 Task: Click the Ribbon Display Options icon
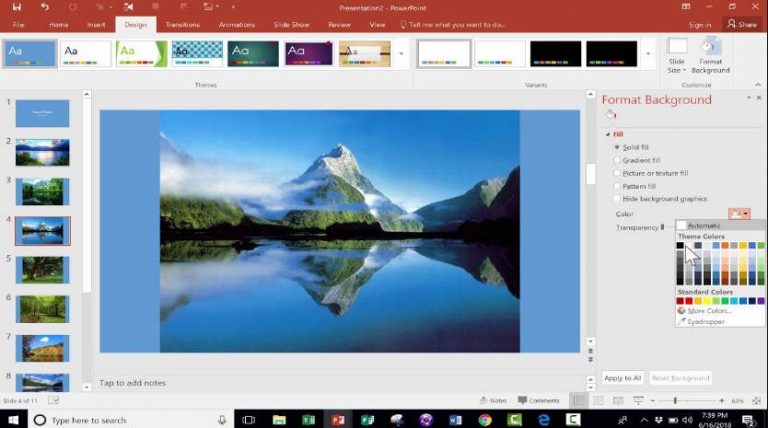tap(686, 7)
